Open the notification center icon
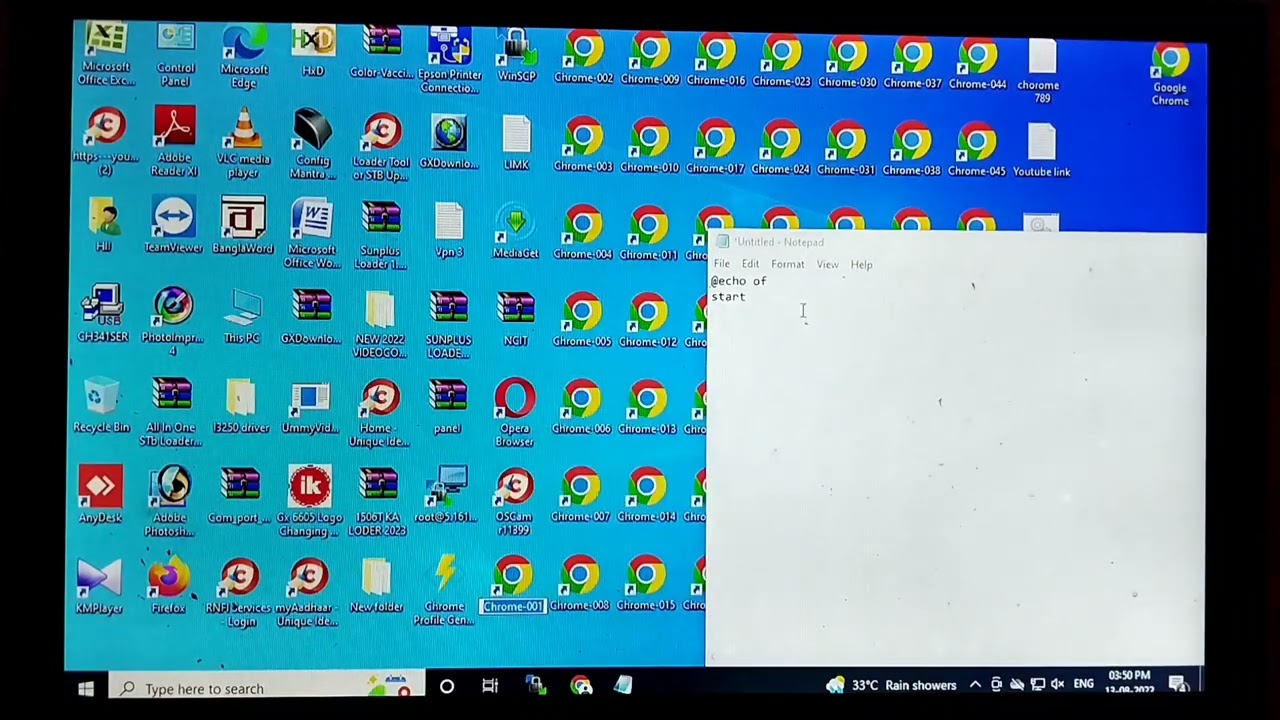Screen dimensions: 1280x720 [x=1178, y=684]
